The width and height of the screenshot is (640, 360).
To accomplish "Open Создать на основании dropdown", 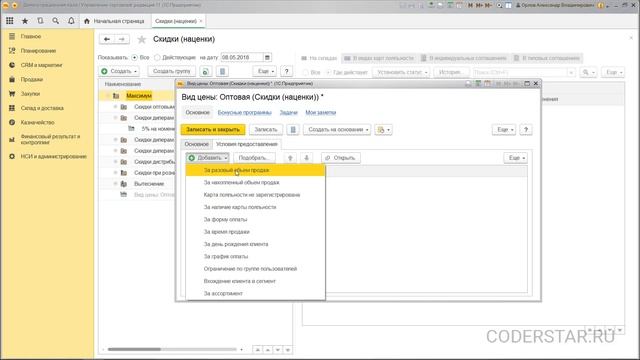I will coord(337,130).
